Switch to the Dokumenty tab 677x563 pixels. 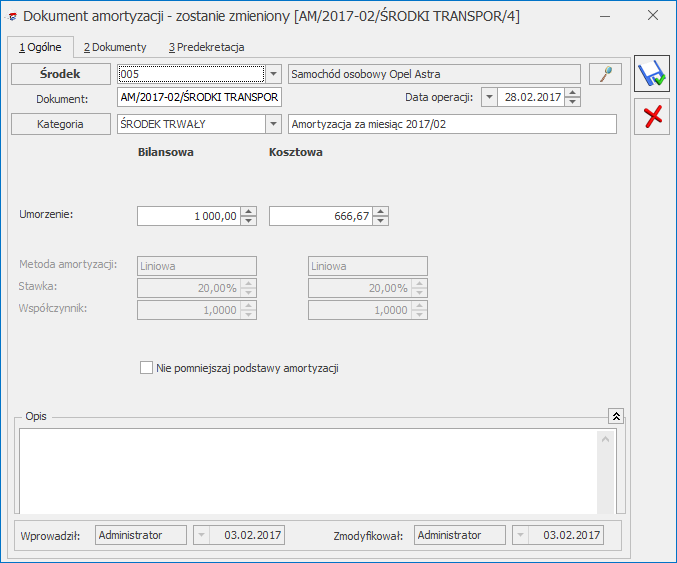click(x=115, y=47)
